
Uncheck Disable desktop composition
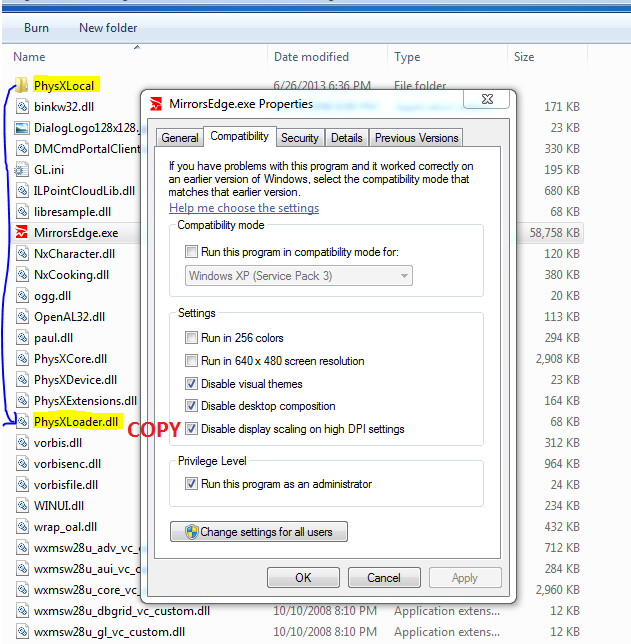pos(191,406)
